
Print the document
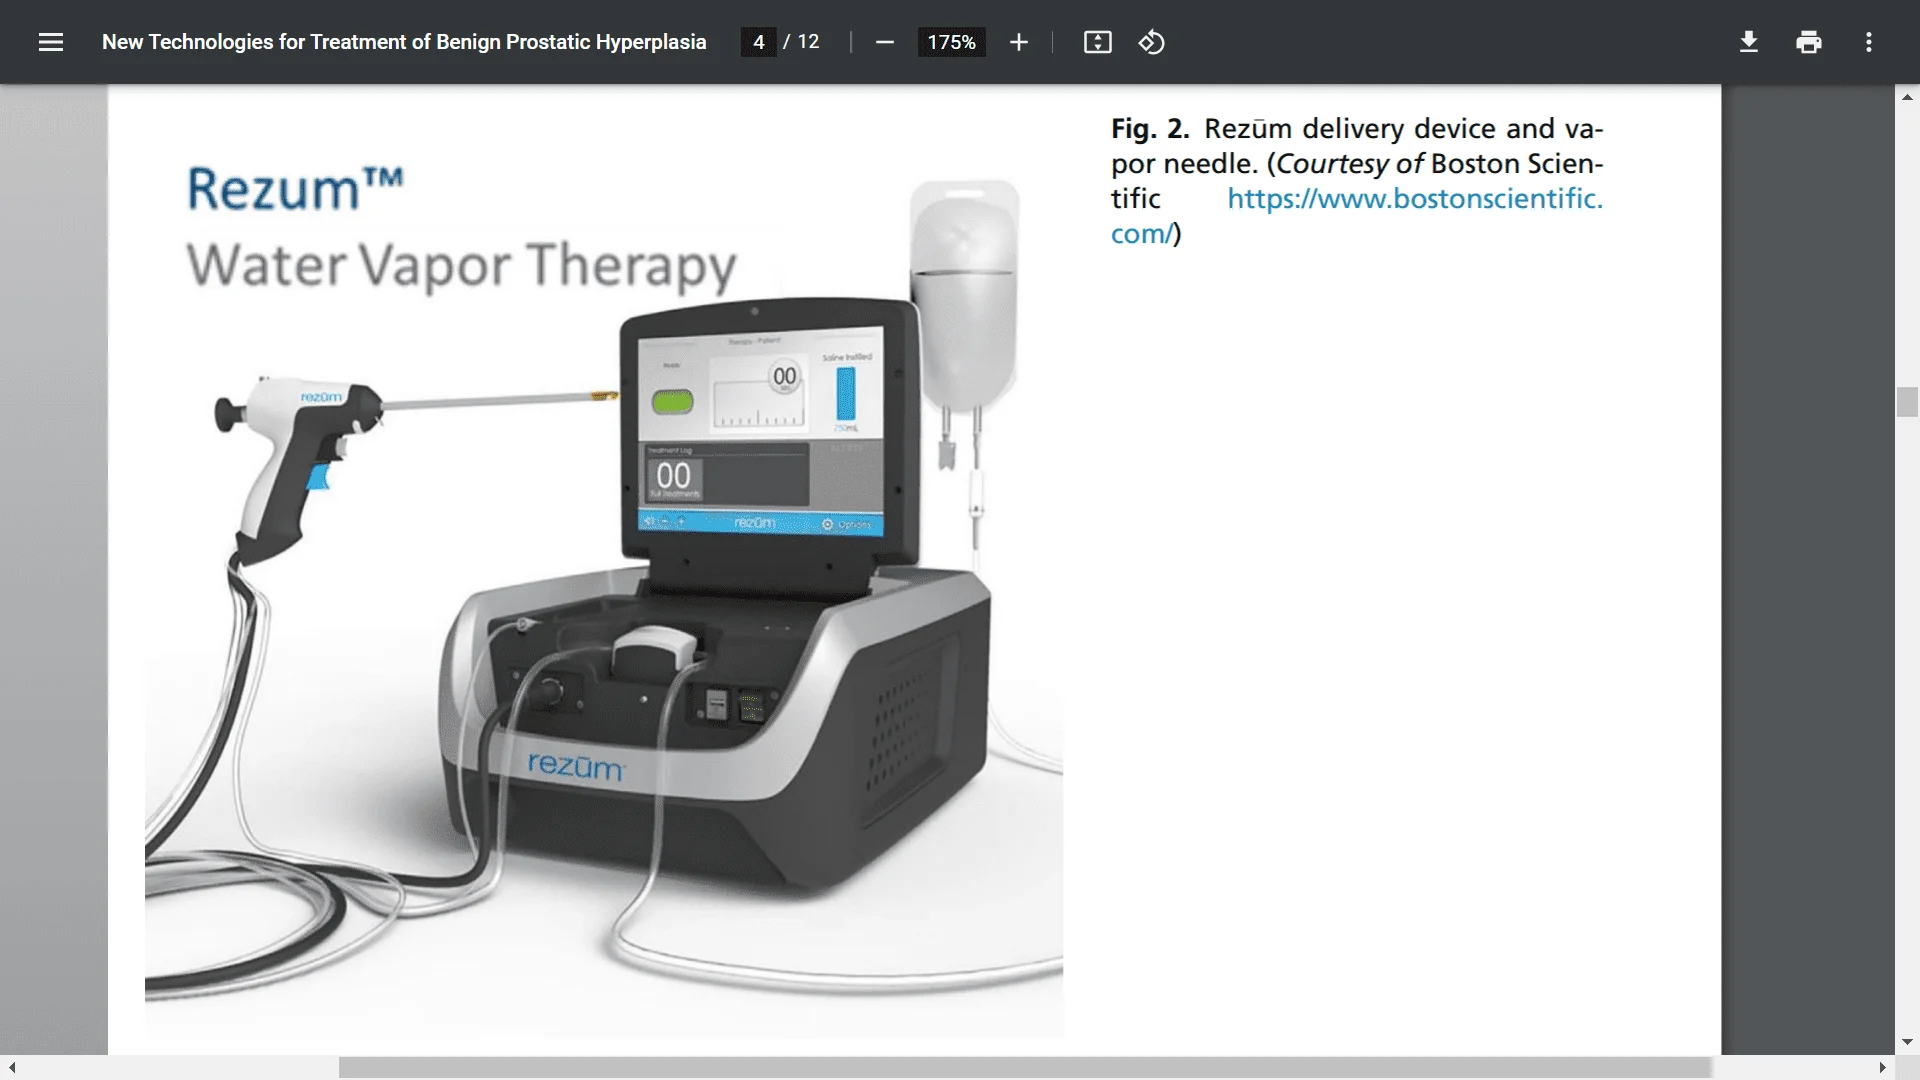1809,42
